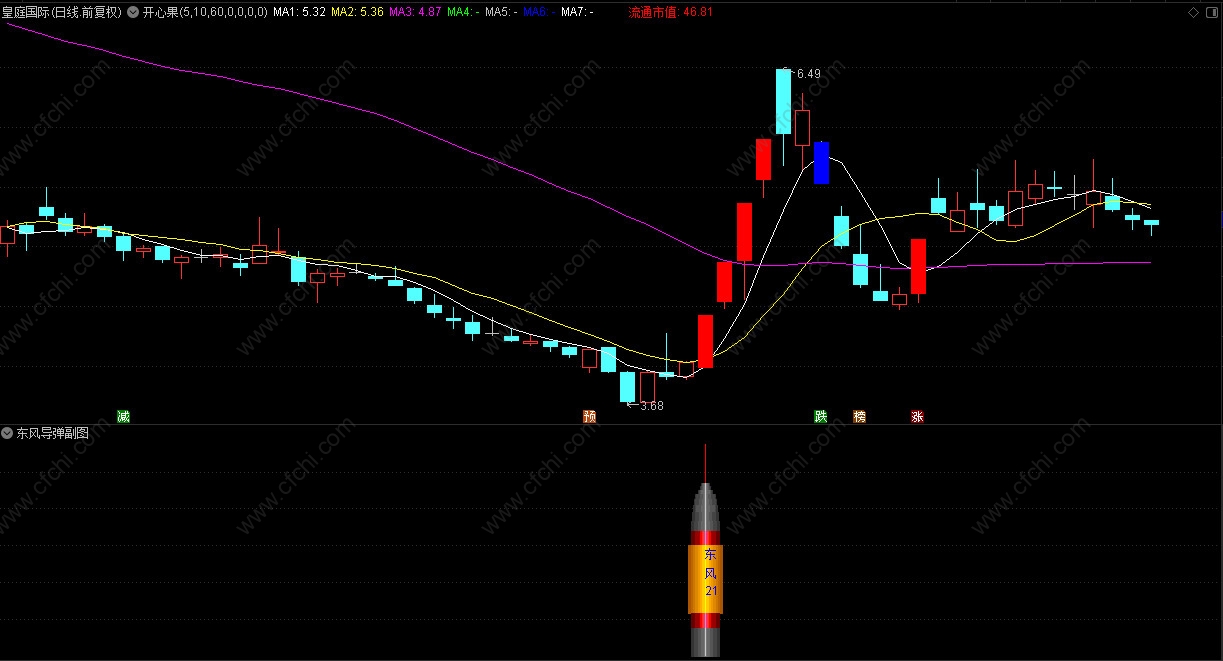The image size is (1223, 661).
Task: Click the 东风导弹副图 sub-chart title
Action: click(52, 433)
